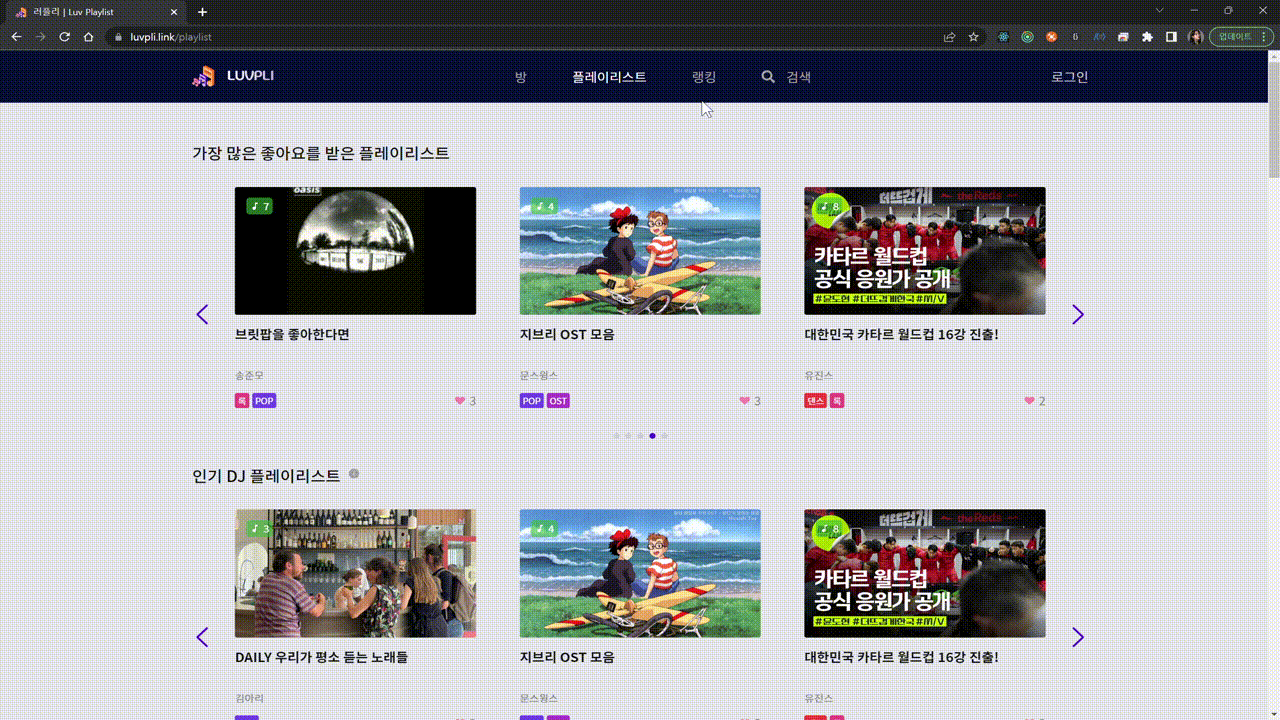The width and height of the screenshot is (1280, 720).
Task: Click the green circular extension icon
Action: (x=1027, y=37)
